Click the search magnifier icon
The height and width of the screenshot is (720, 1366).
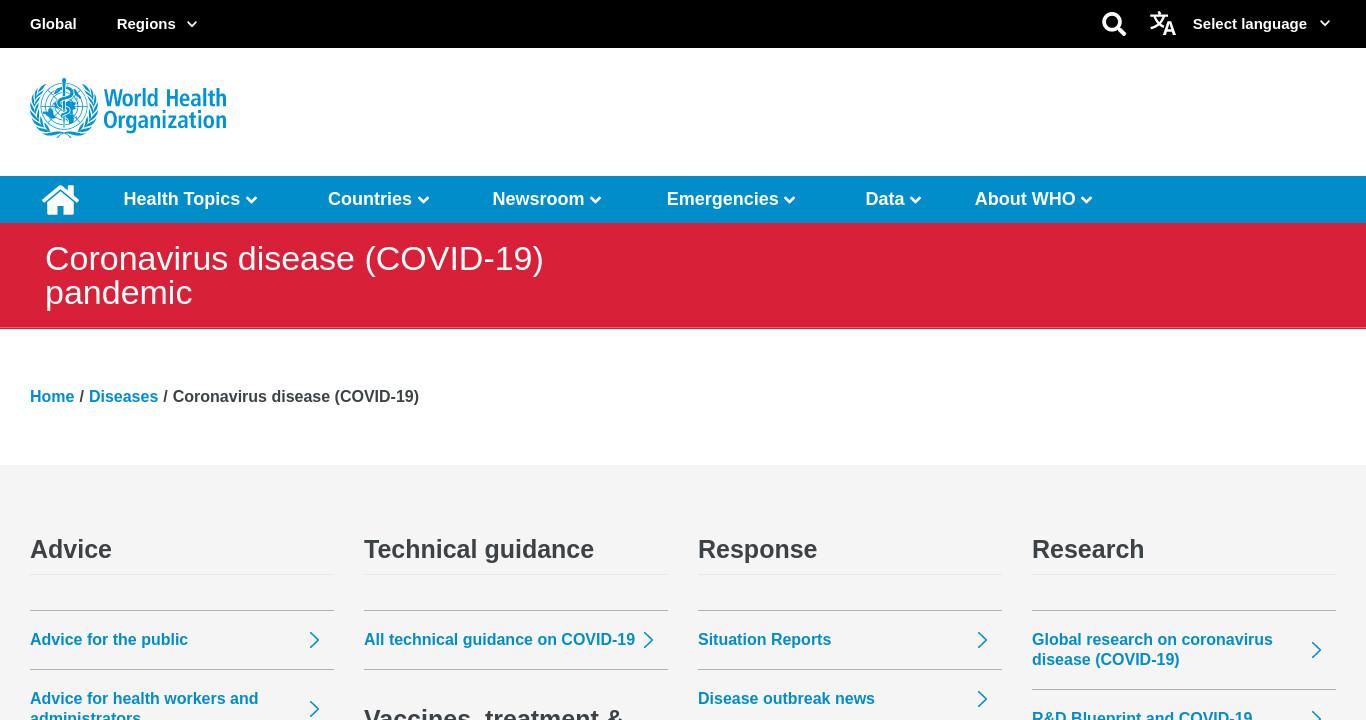coord(1113,24)
